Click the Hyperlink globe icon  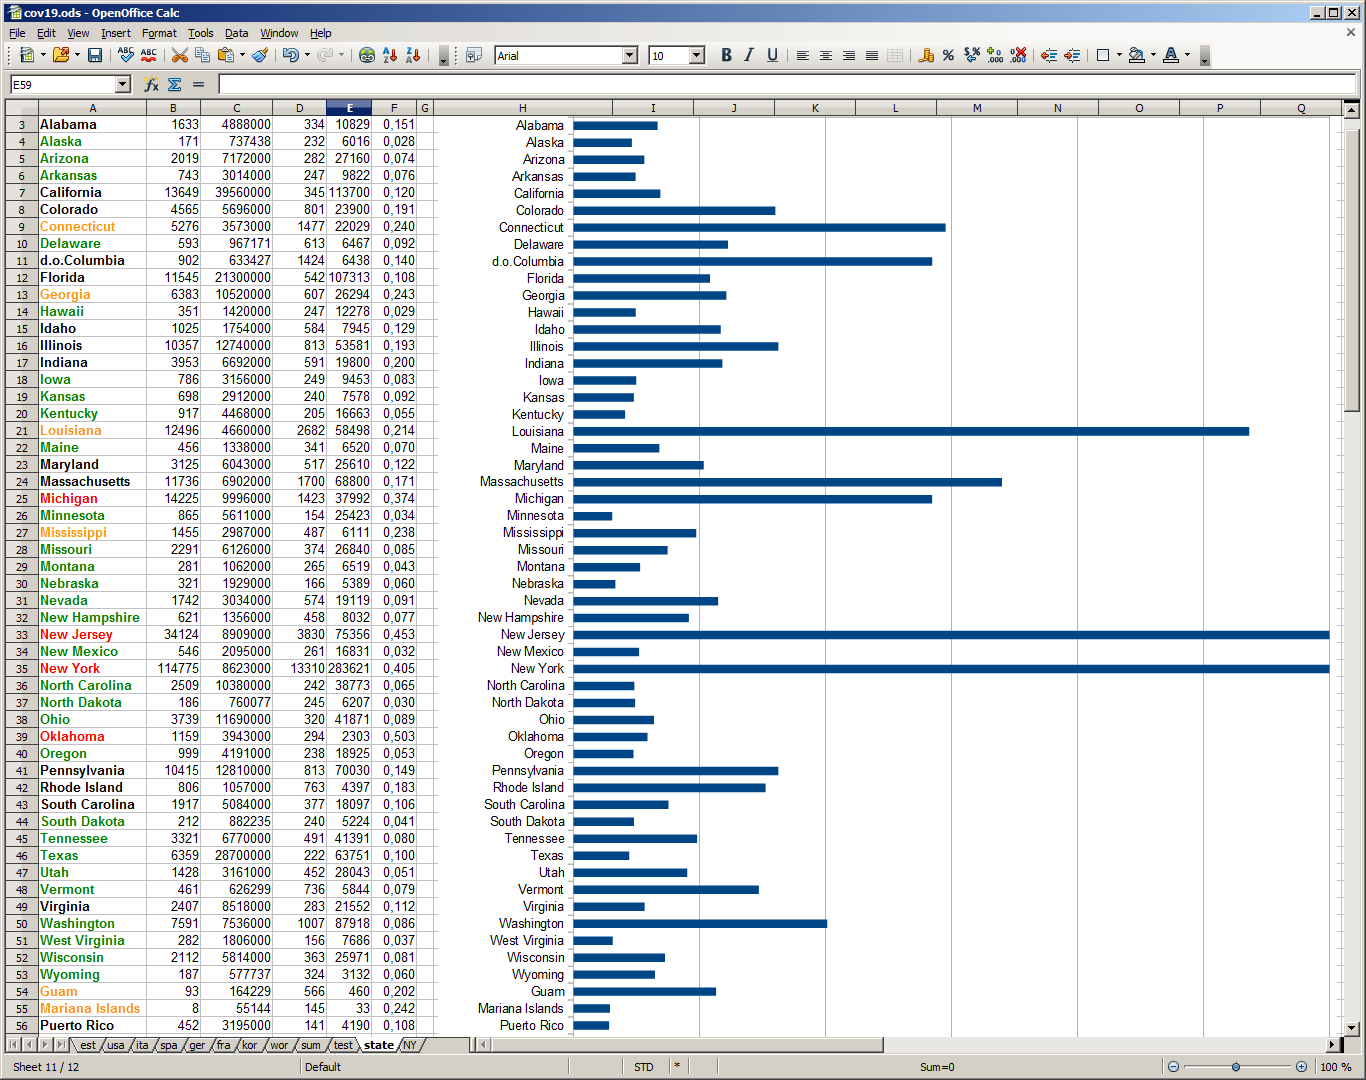pyautogui.click(x=367, y=55)
